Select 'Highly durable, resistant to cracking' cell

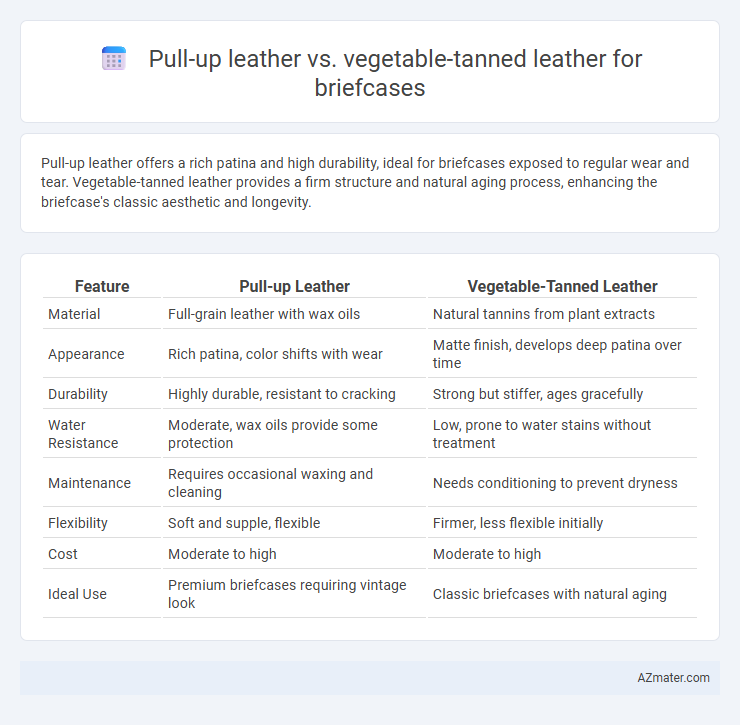point(282,394)
